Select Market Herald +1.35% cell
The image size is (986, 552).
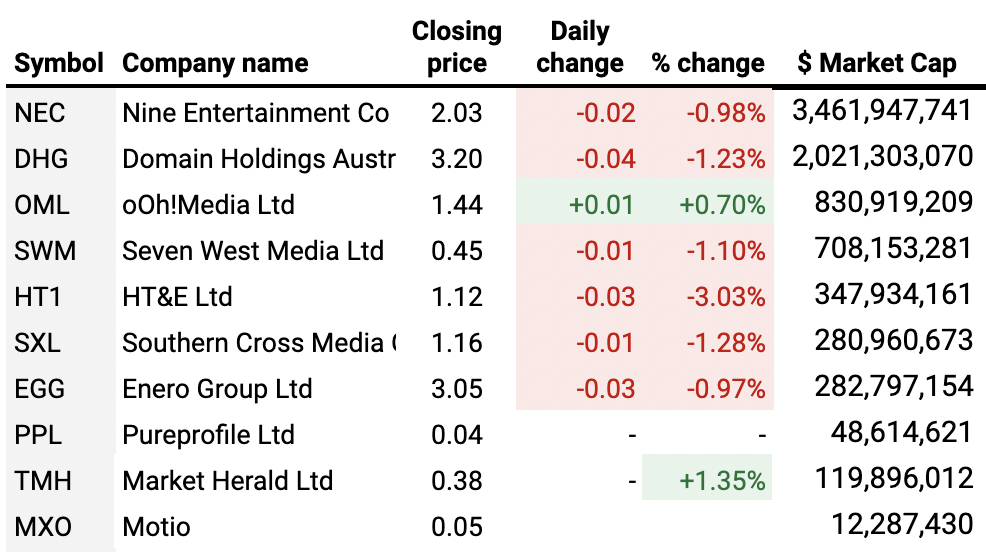(722, 481)
